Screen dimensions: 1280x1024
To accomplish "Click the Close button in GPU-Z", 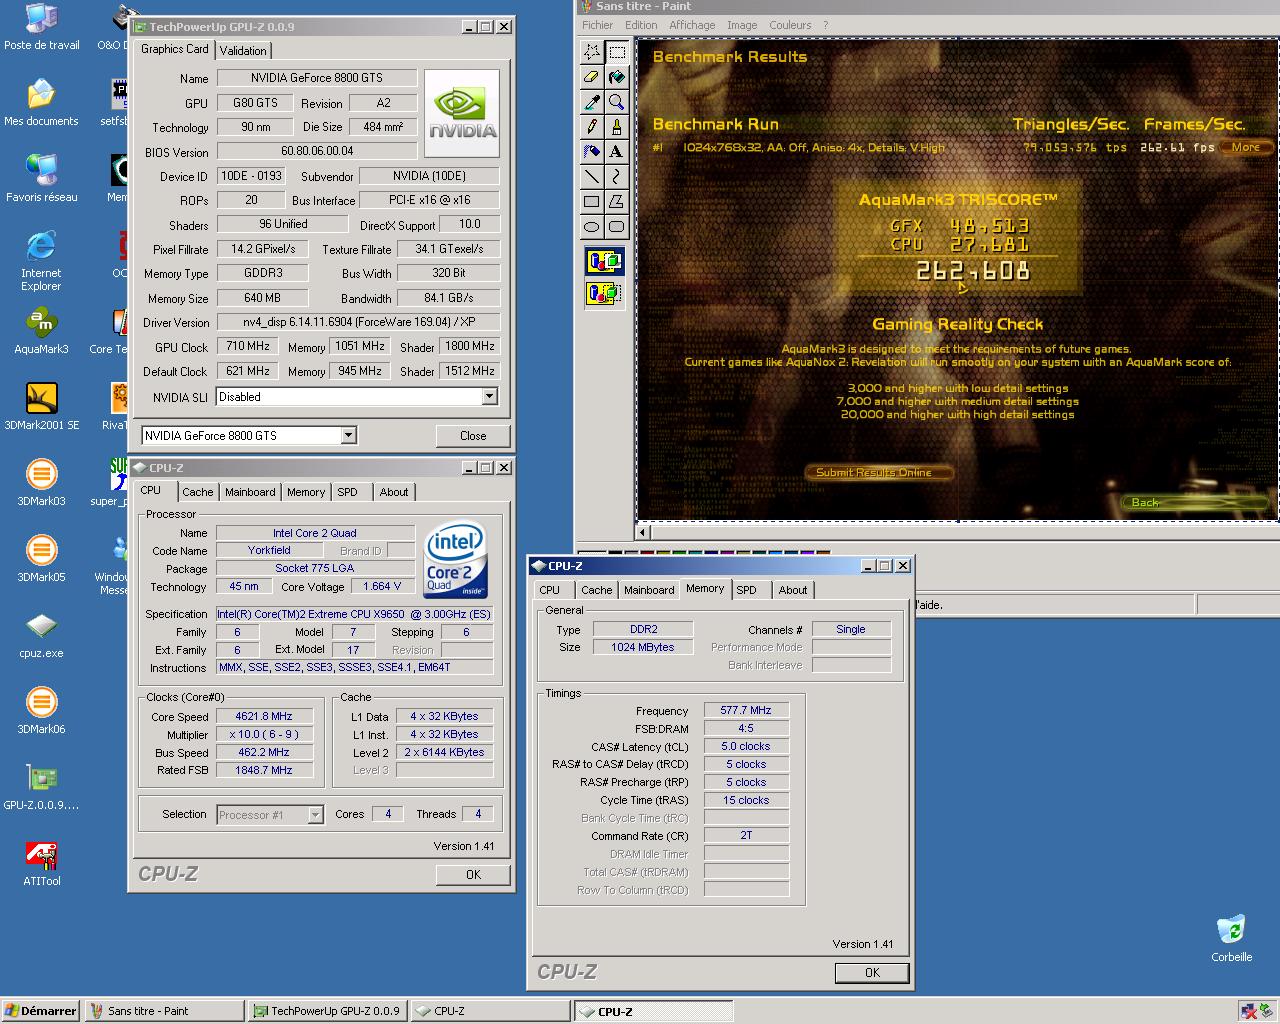I will (473, 436).
